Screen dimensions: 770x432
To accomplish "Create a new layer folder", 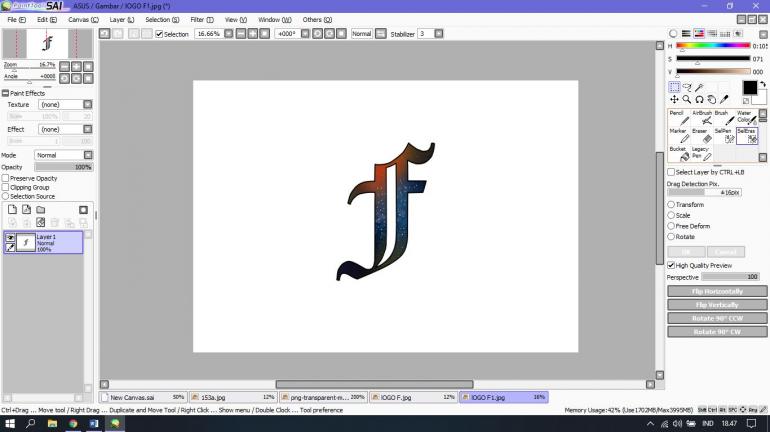I will coord(40,210).
